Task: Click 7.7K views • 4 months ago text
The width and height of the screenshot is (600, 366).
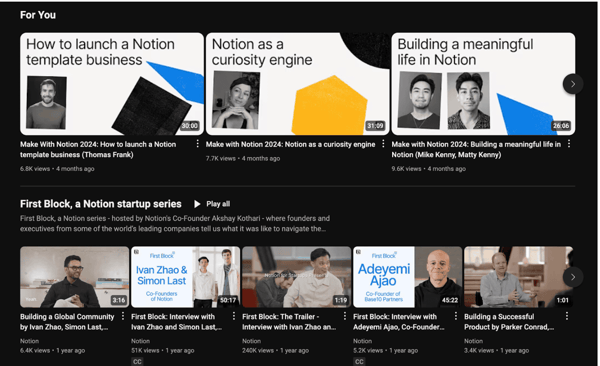Action: (243, 158)
